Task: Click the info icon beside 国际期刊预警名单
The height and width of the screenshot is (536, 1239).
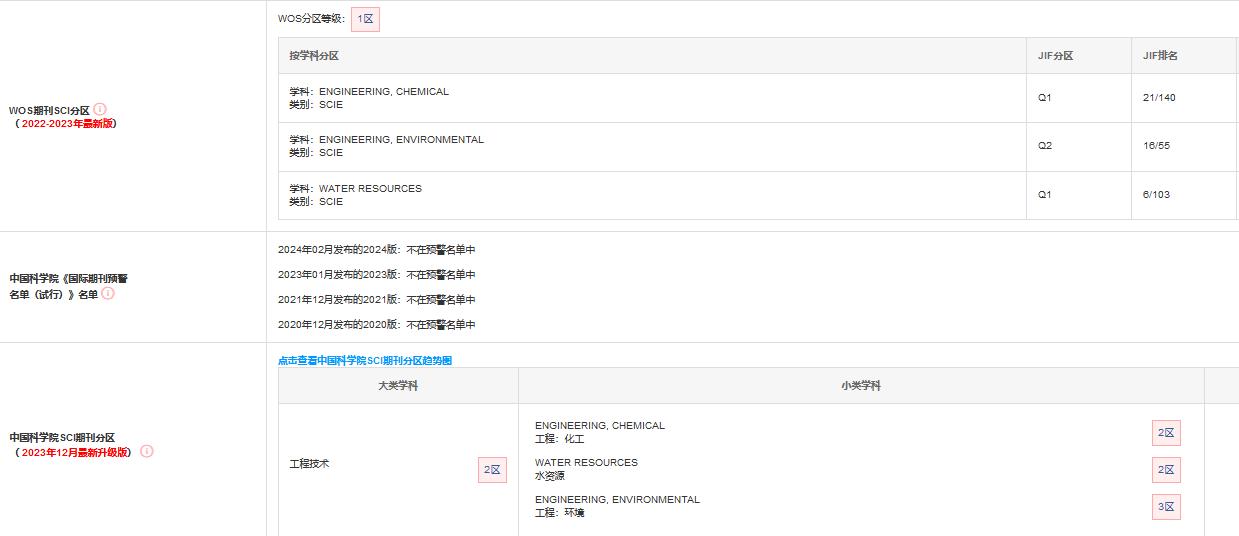Action: click(x=108, y=293)
